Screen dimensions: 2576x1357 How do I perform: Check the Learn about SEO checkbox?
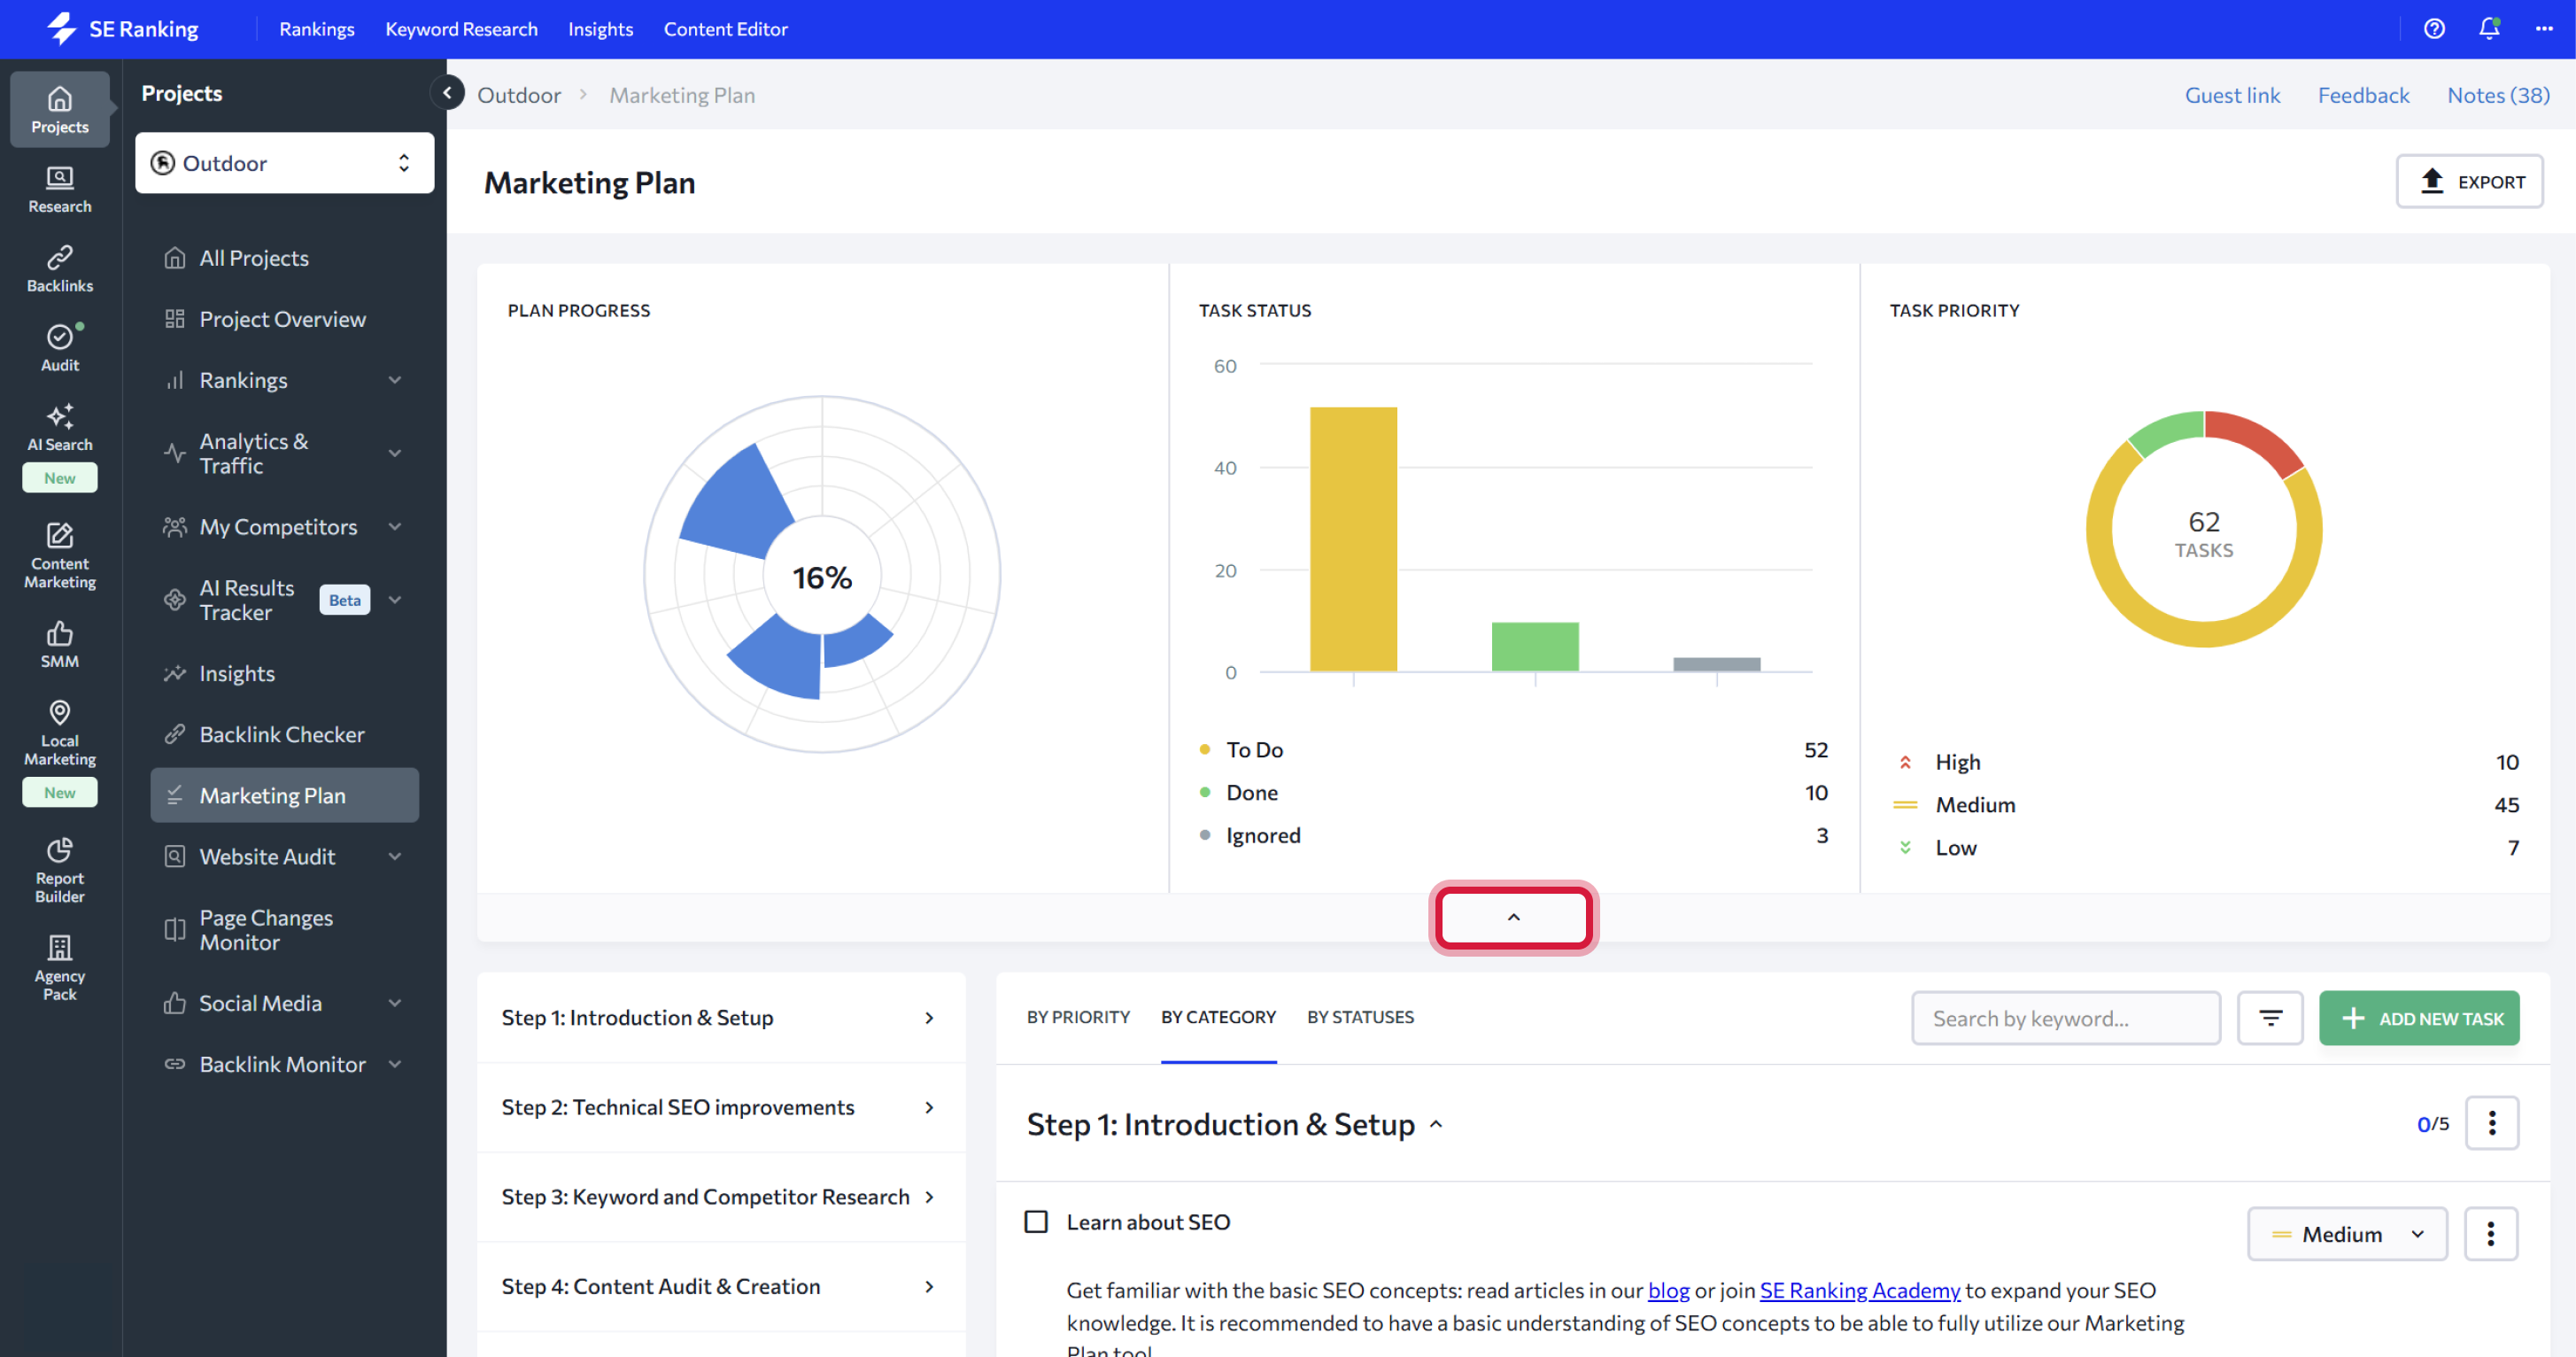(x=1036, y=1221)
